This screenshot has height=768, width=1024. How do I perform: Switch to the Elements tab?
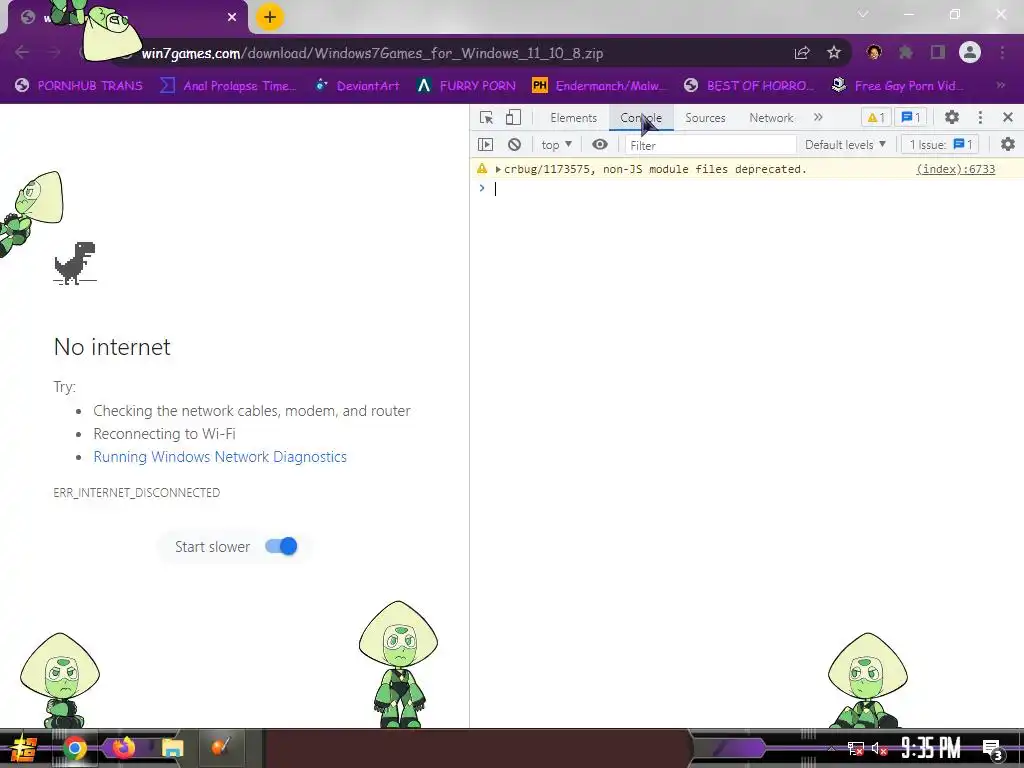pos(573,118)
